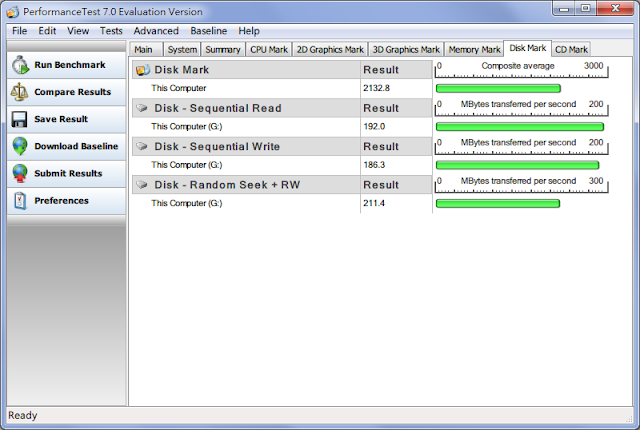
Task: Click the PerformanceTest title bar app icon
Action: pyautogui.click(x=13, y=12)
